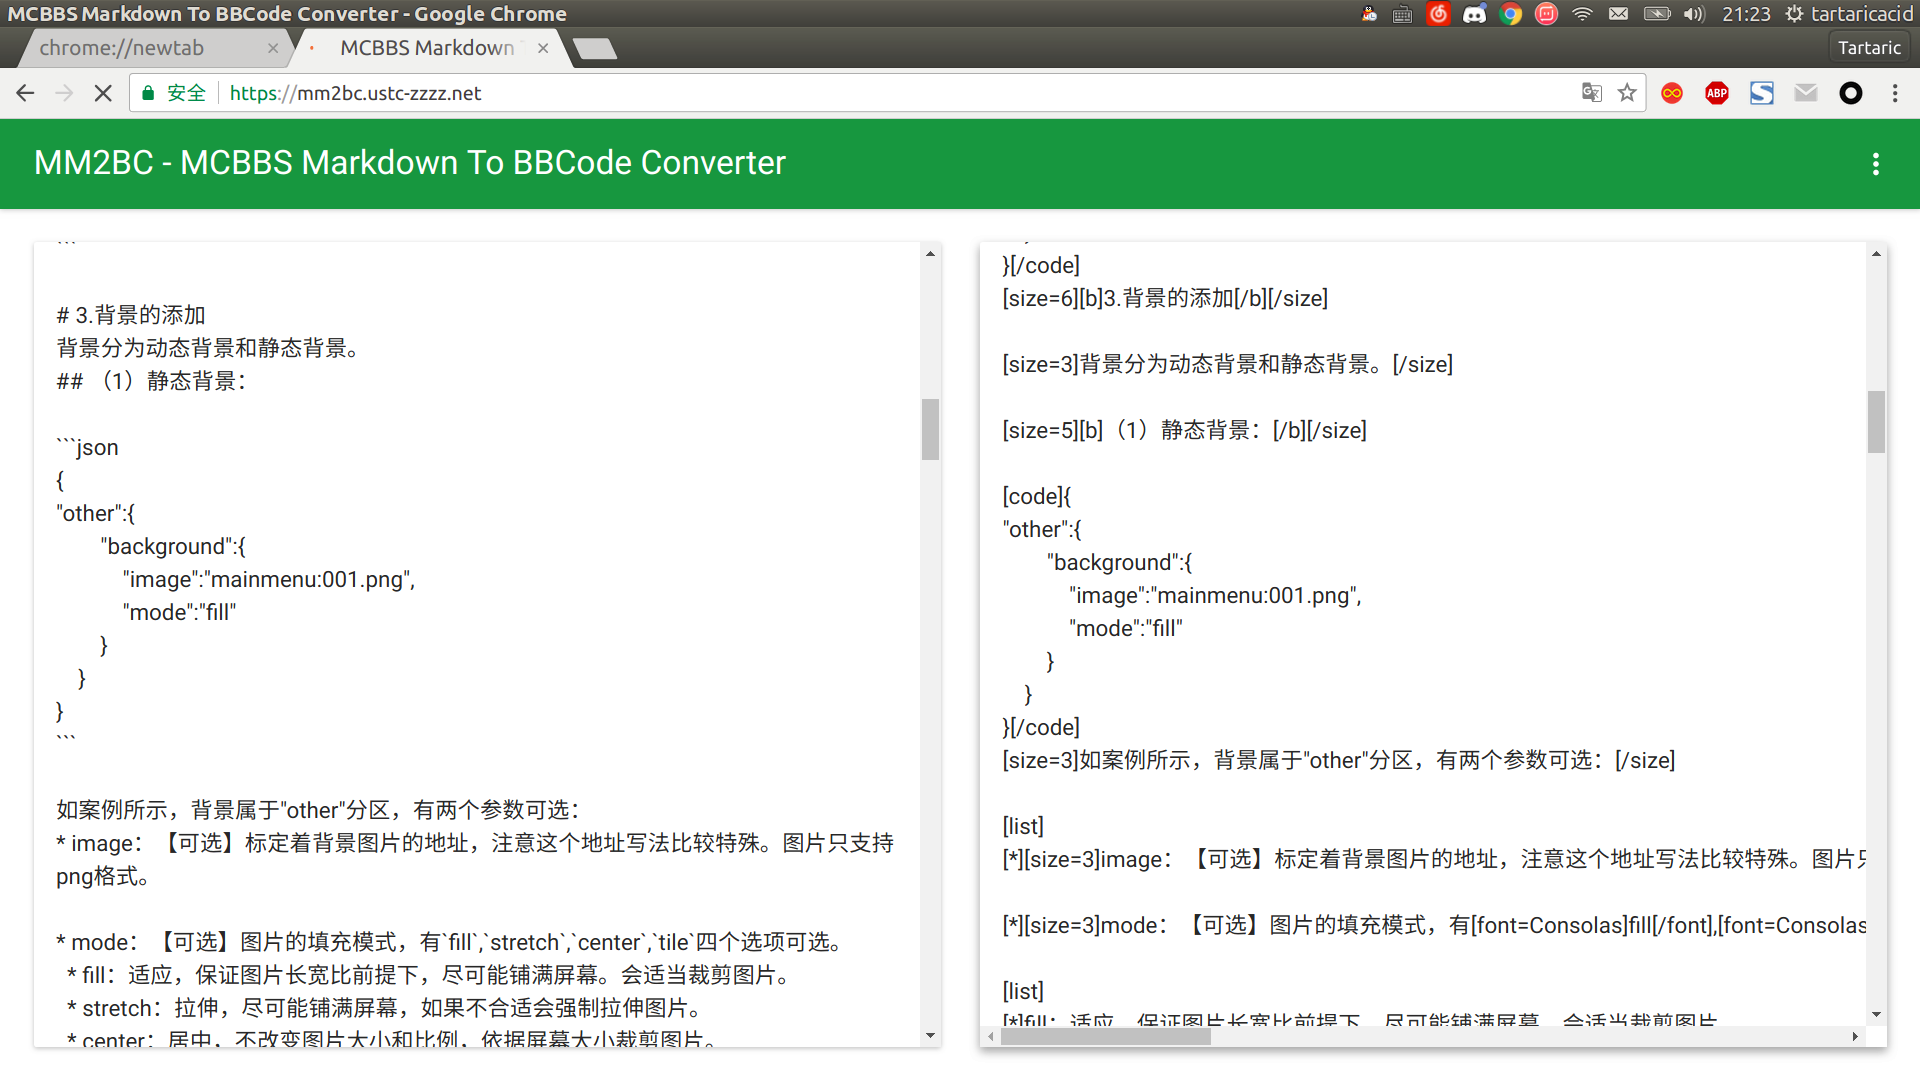Click the mail indicator in the system tray
1920x1080 pixels.
click(1619, 14)
